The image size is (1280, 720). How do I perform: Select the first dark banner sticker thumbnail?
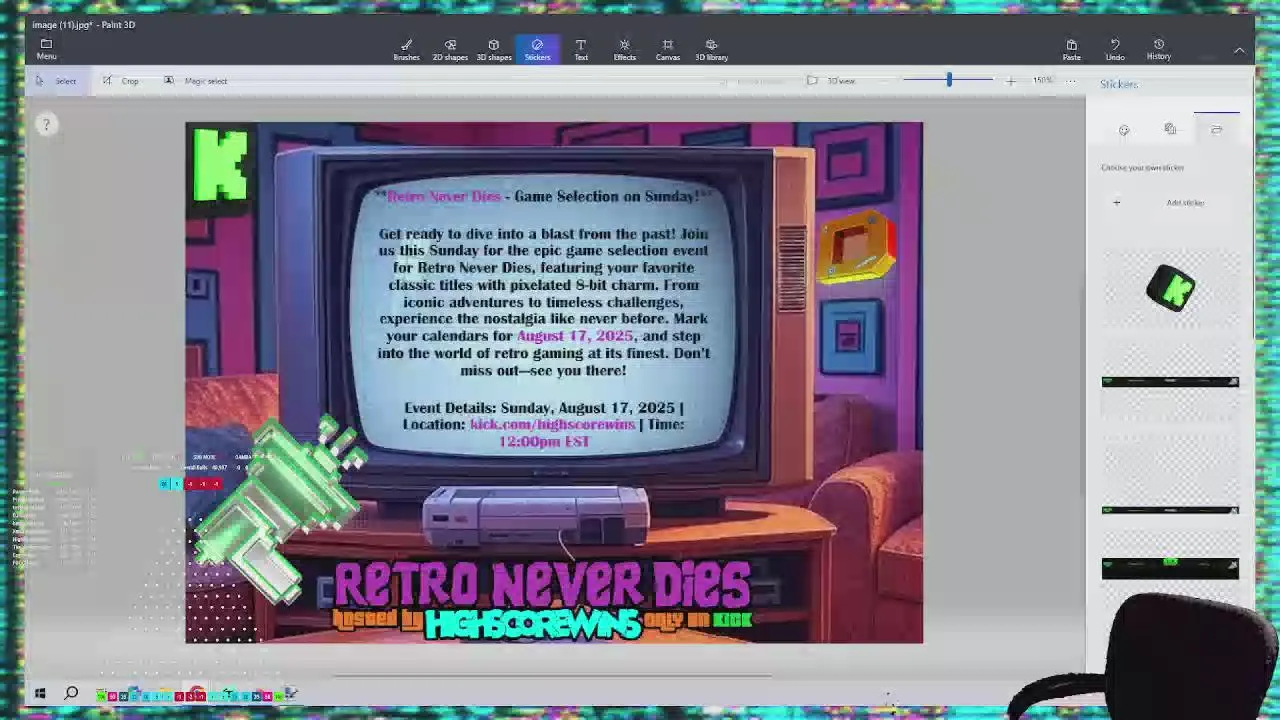click(x=1170, y=381)
